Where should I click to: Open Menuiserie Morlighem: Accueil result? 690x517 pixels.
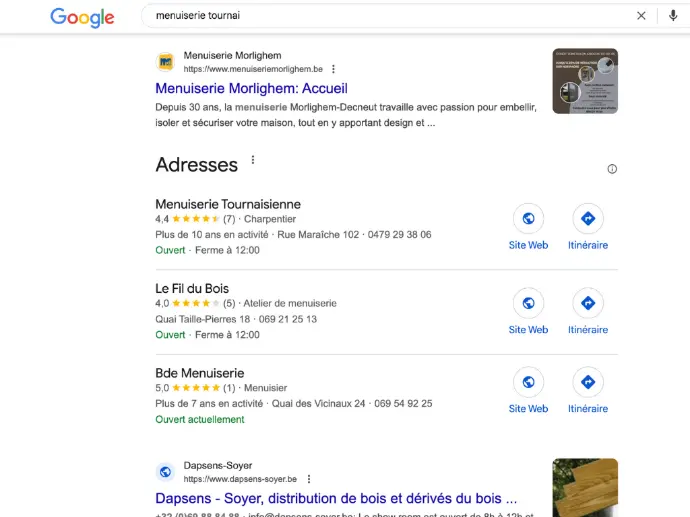click(251, 88)
